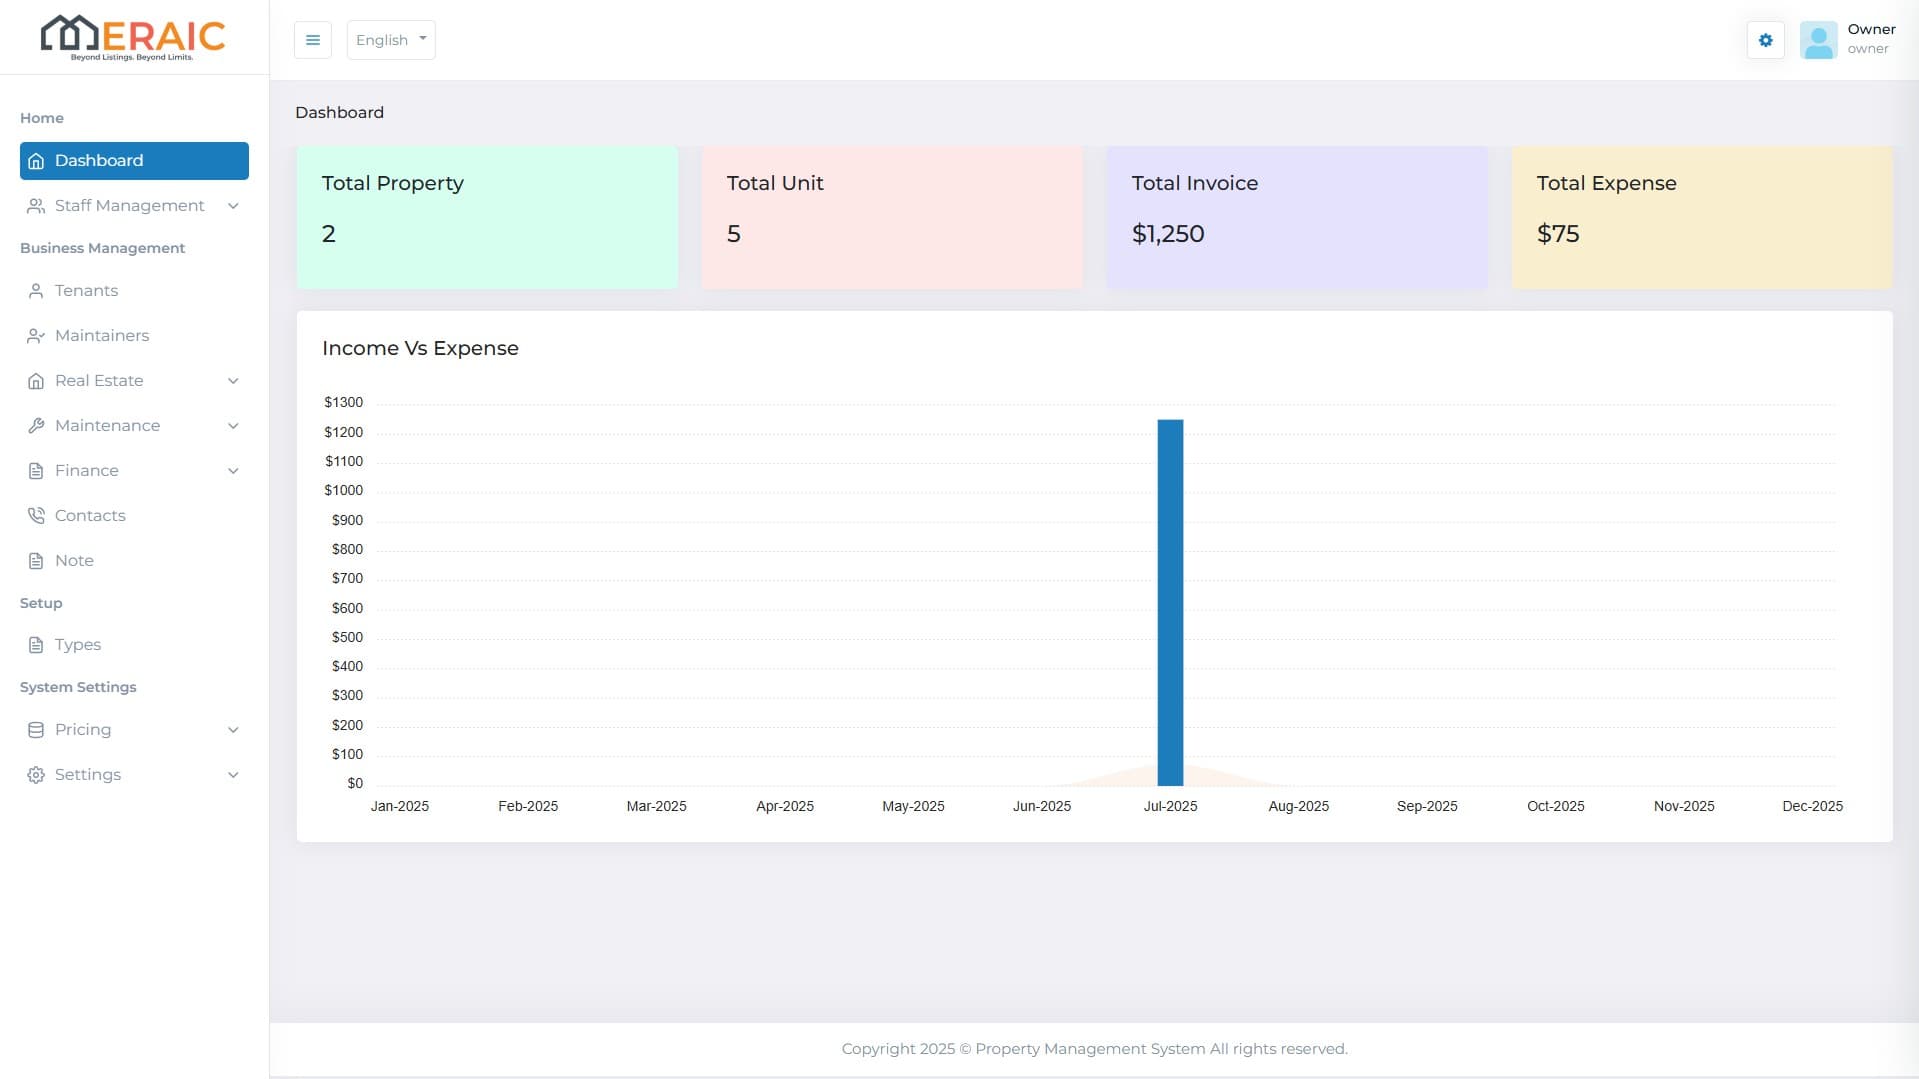Viewport: 1919px width, 1079px height.
Task: Select the Maintenance wrench icon
Action: pyautogui.click(x=36, y=425)
